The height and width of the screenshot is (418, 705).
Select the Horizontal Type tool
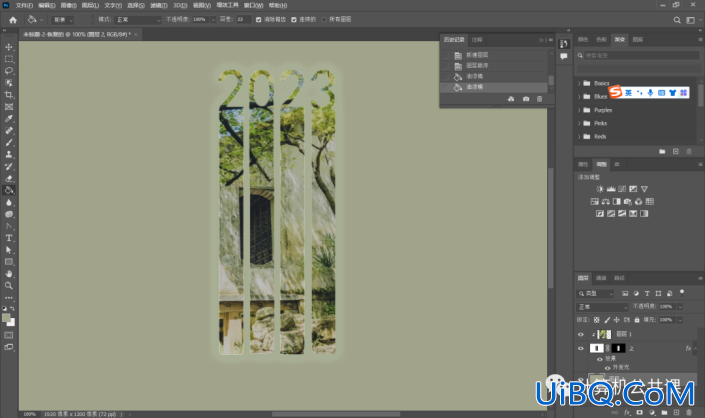tap(9, 238)
